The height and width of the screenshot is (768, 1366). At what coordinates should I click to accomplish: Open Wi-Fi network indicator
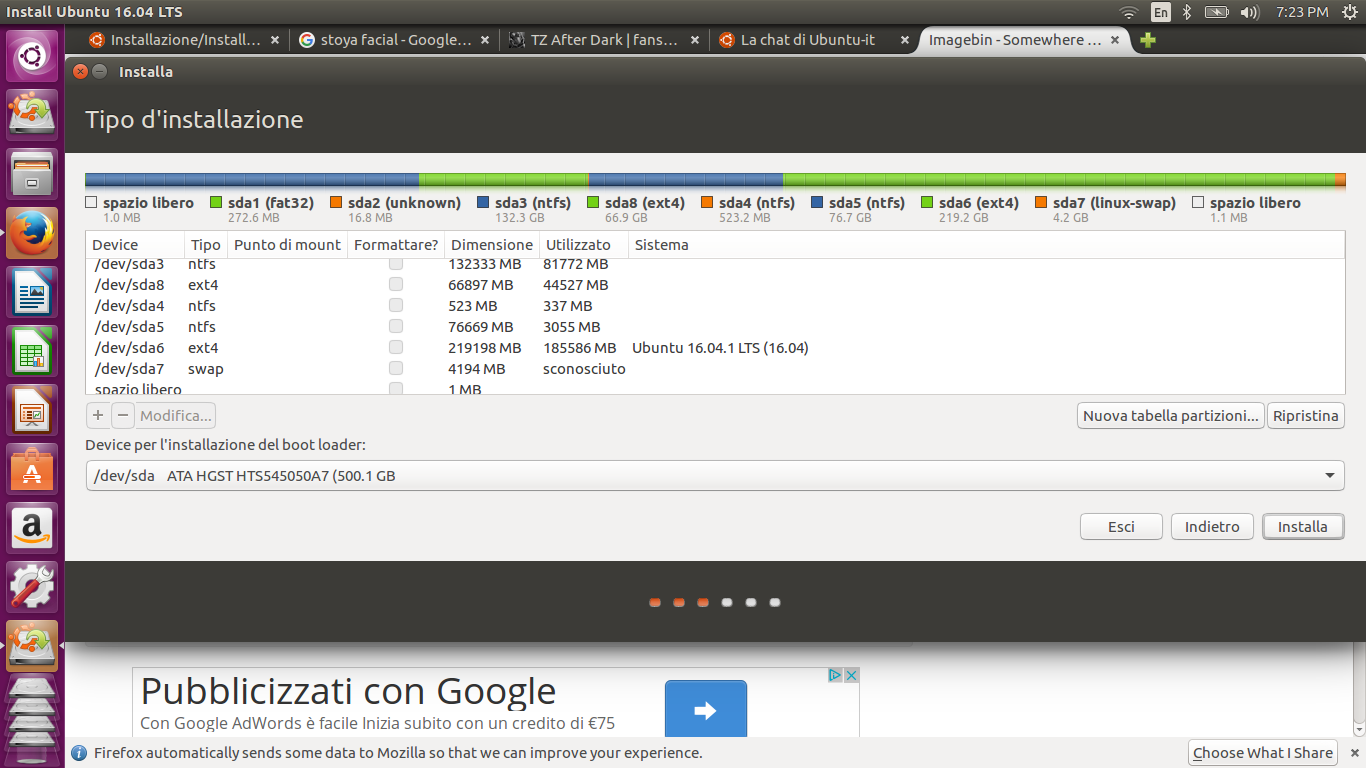1129,12
